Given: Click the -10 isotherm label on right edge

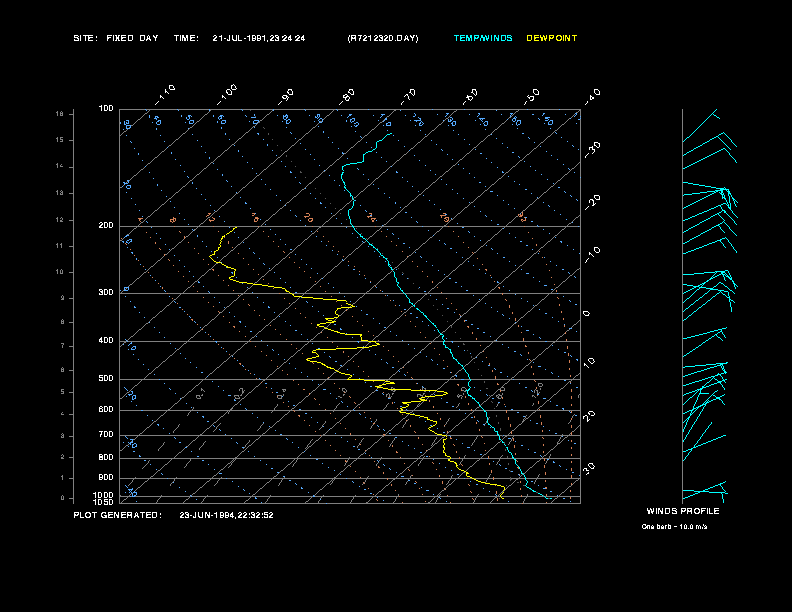Looking at the screenshot, I should (x=593, y=255).
